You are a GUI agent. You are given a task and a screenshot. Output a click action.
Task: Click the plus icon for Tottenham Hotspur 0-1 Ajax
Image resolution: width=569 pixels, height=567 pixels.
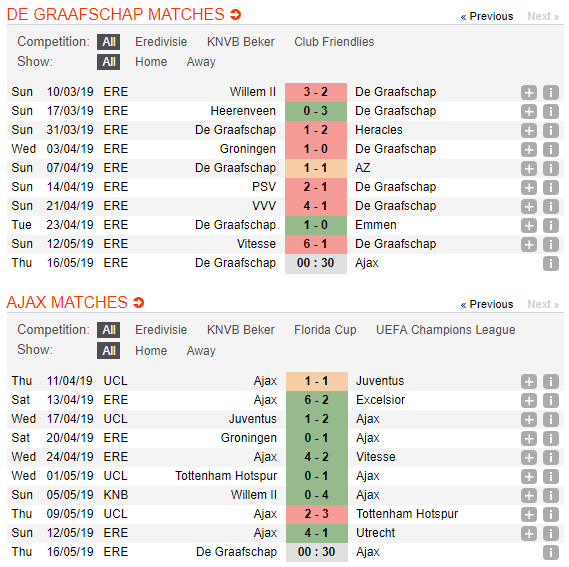click(529, 476)
